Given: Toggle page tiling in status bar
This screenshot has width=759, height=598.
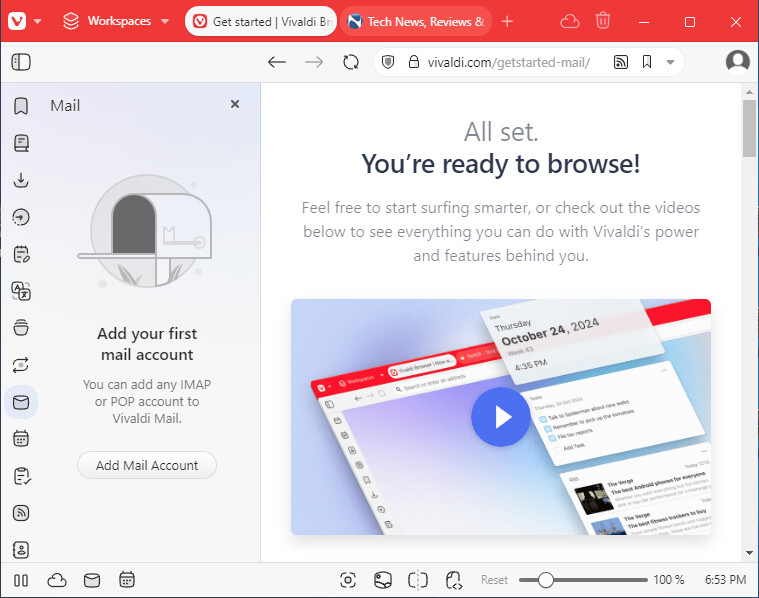Looking at the screenshot, I should (418, 580).
